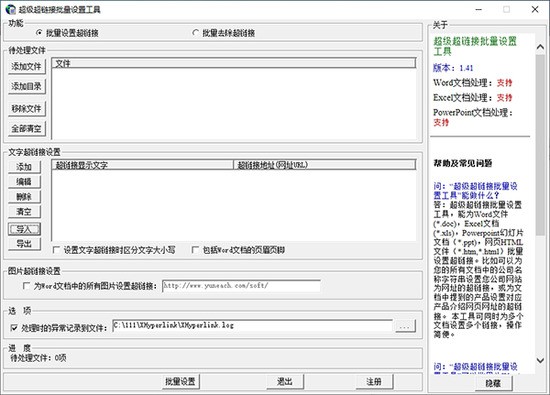Close the window
The image size is (550, 395).
click(535, 9)
